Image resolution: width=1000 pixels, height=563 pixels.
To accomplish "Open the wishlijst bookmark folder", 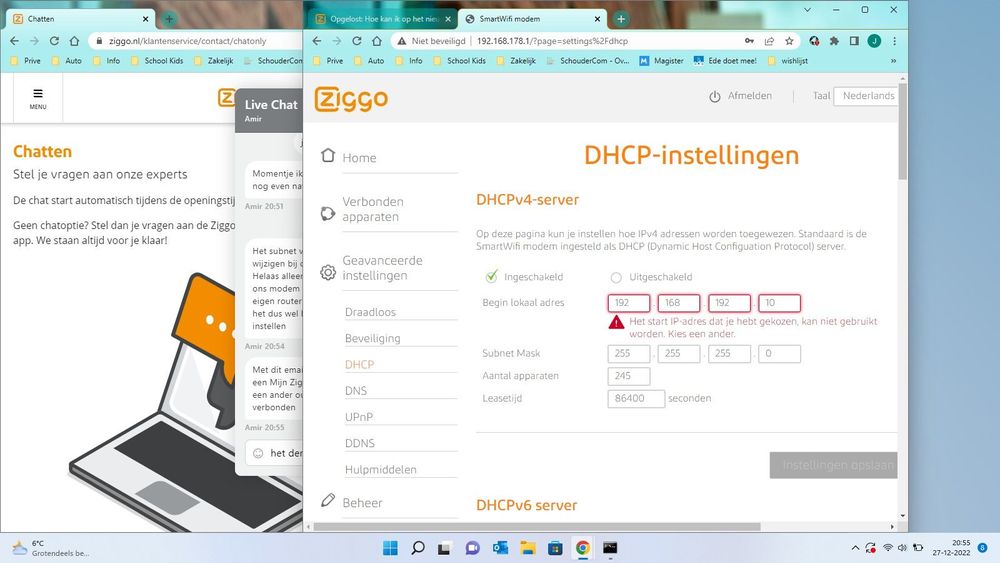I will click(x=788, y=61).
